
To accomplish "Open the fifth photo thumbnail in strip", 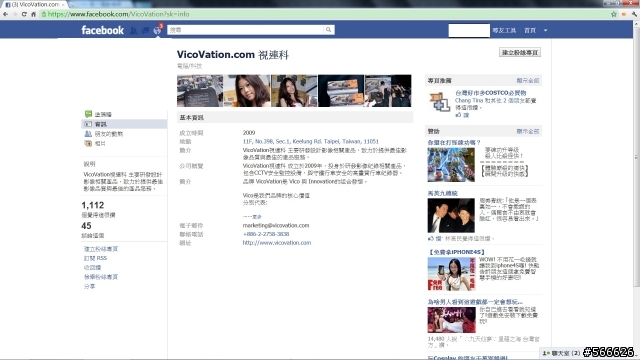I will point(388,91).
